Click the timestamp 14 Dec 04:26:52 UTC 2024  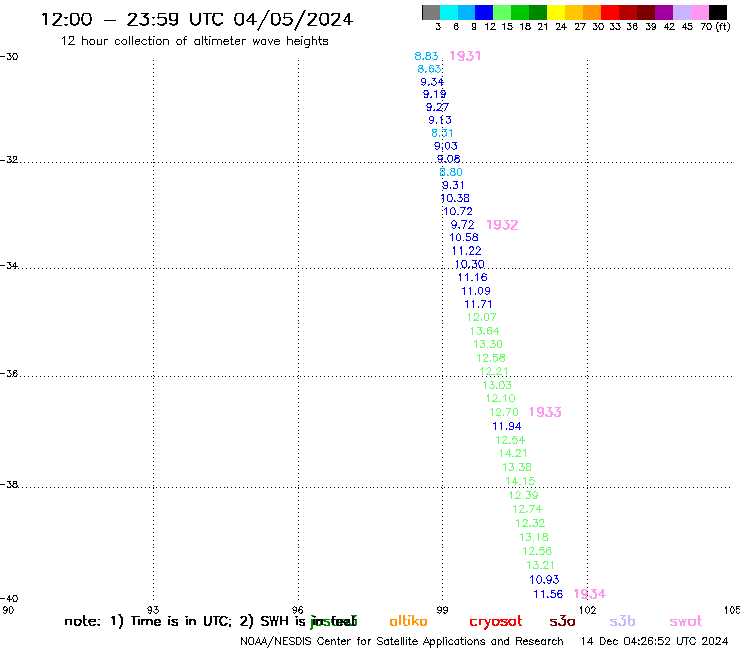(x=655, y=642)
